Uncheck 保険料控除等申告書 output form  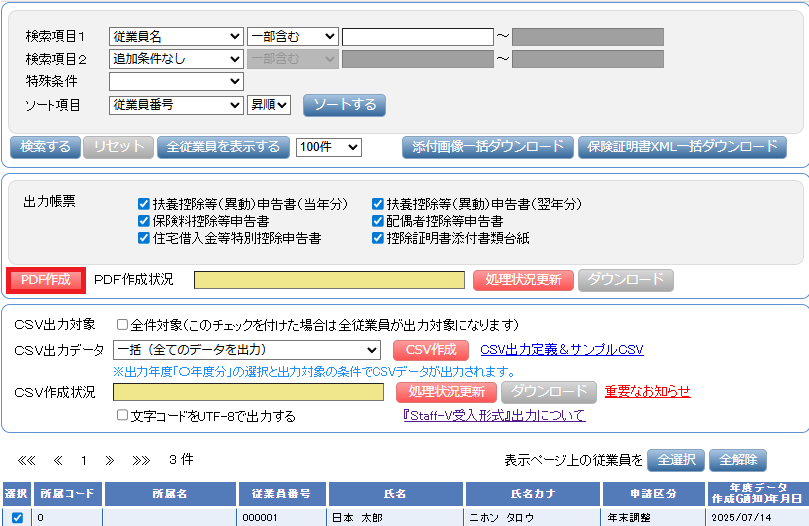pos(144,221)
